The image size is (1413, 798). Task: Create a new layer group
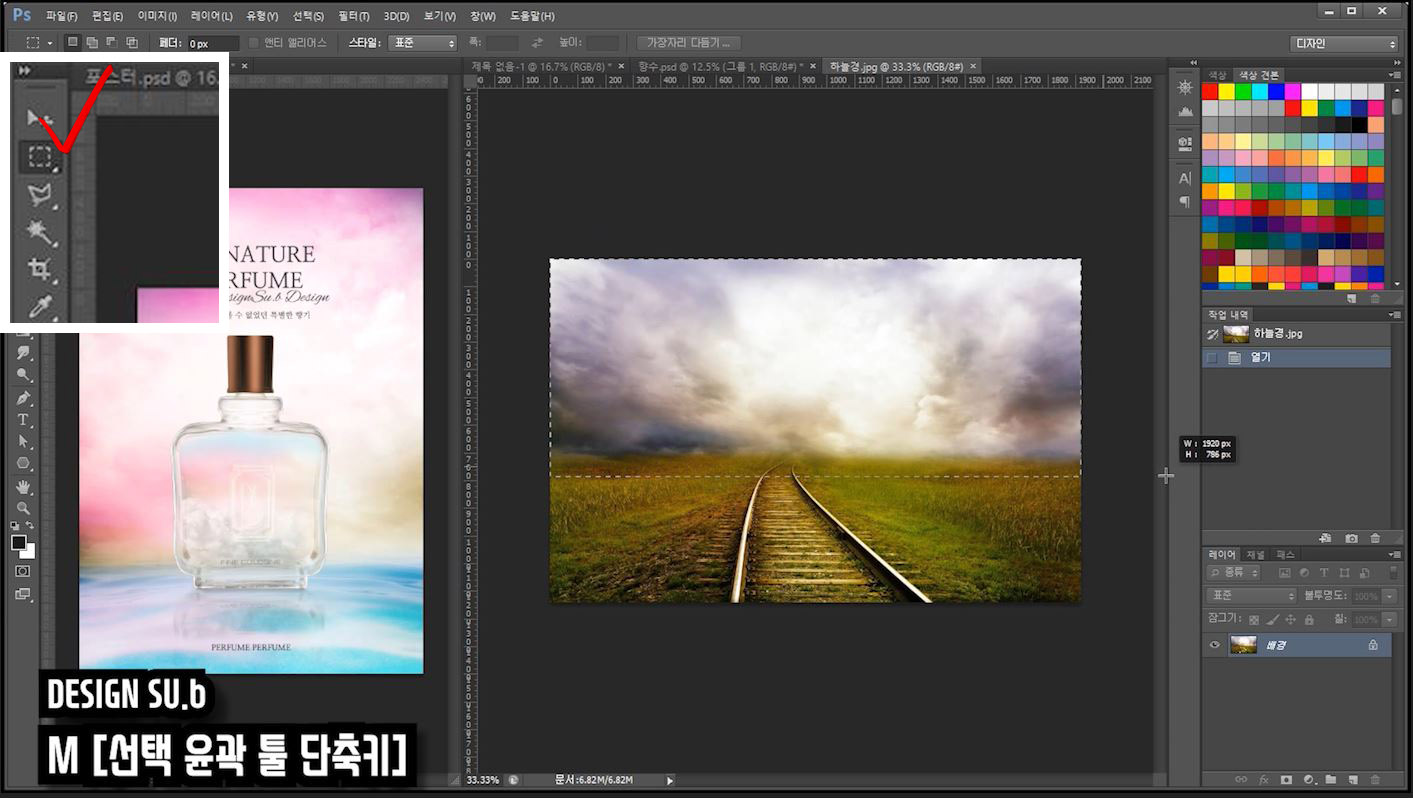(1331, 779)
